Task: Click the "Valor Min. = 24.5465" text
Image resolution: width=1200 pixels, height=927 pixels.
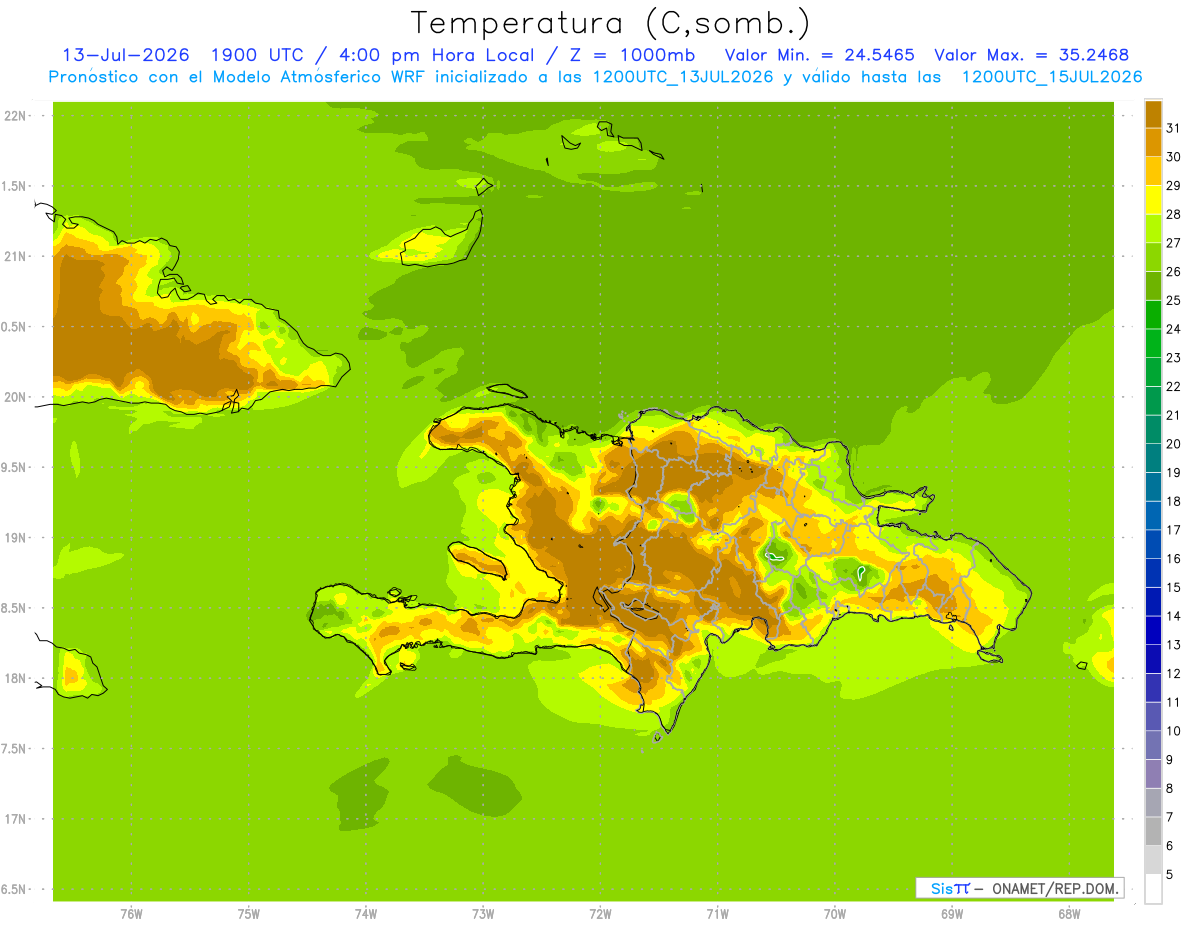Action: (x=819, y=55)
